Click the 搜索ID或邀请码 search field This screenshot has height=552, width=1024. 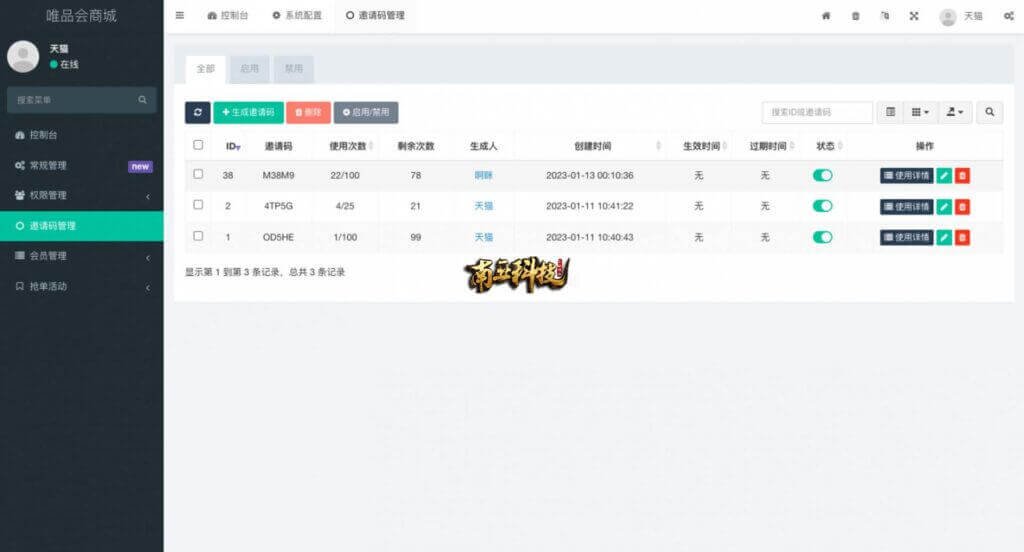pyautogui.click(x=816, y=113)
